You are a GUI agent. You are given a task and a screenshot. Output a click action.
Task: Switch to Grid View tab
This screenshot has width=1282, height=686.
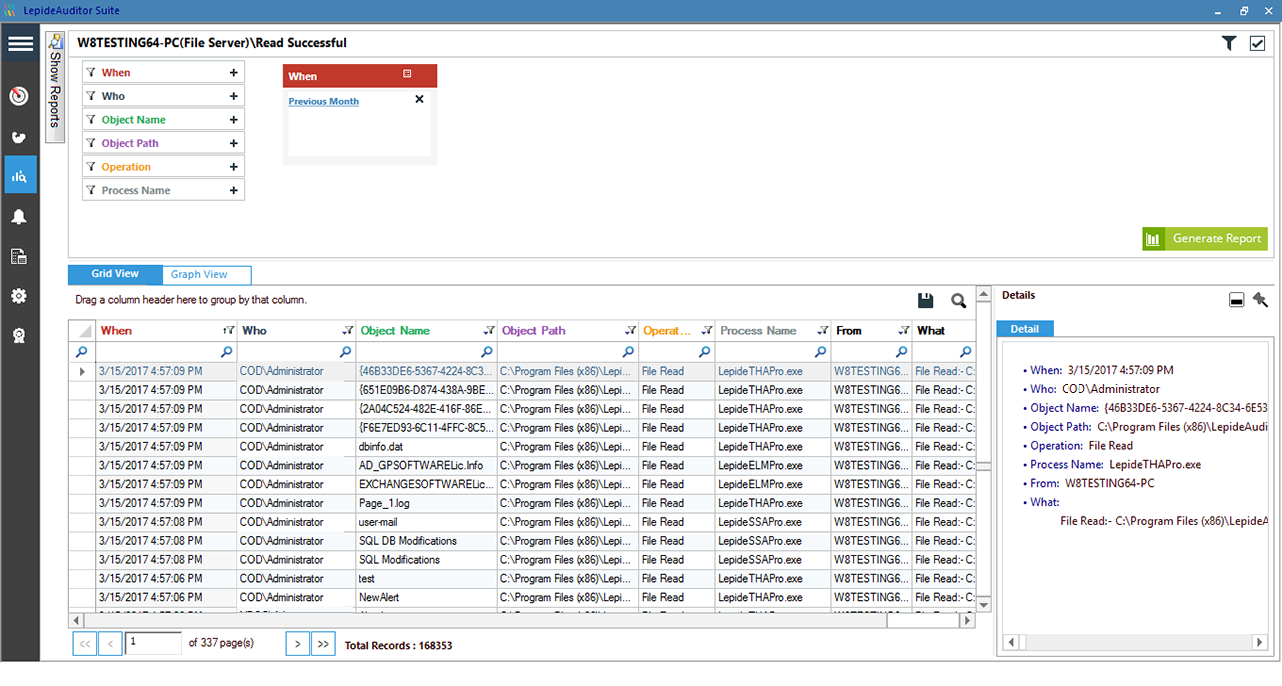pyautogui.click(x=115, y=274)
